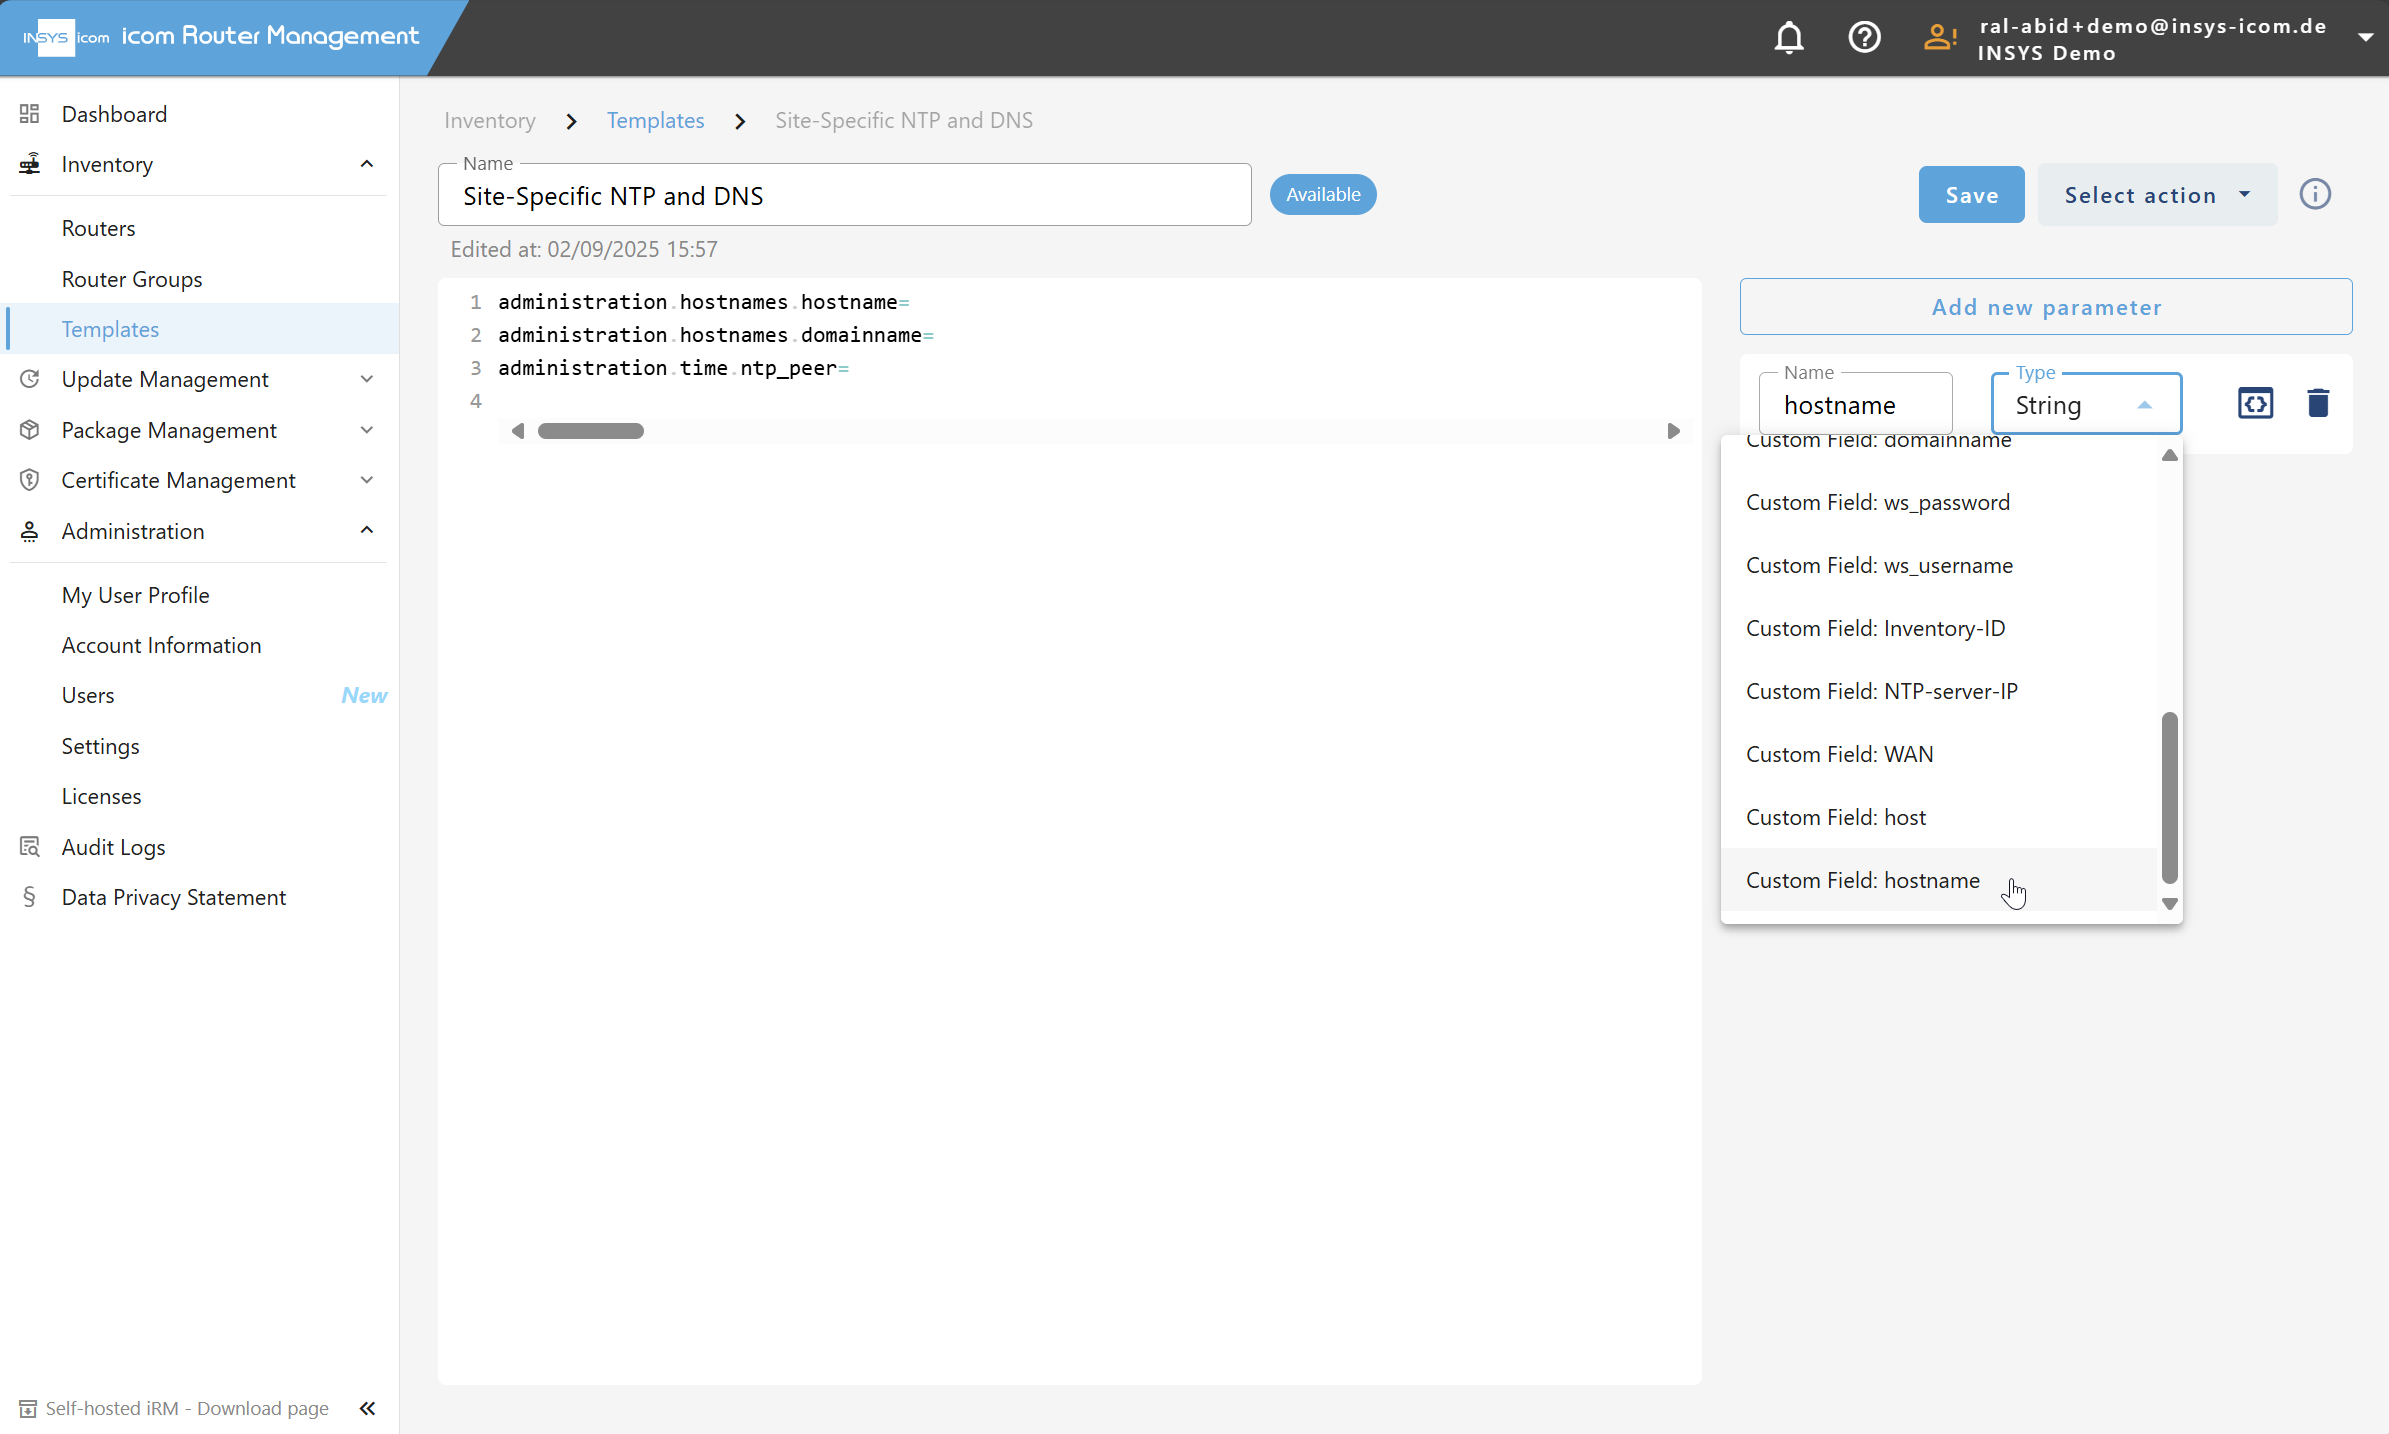
Task: Open Routers in the sidebar
Action: 98,228
